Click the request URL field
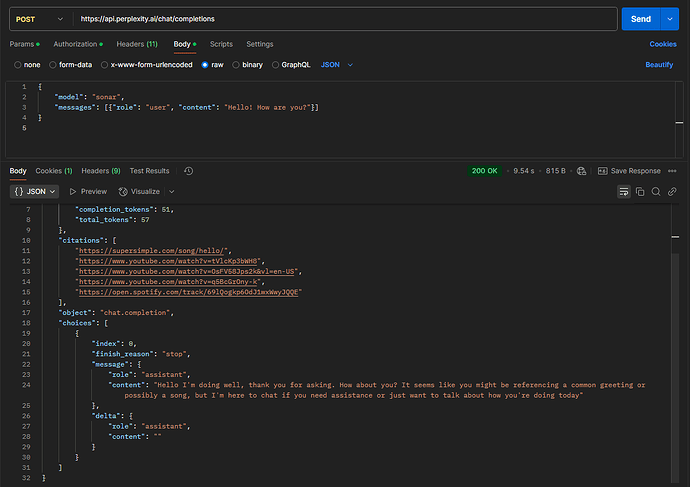 point(345,19)
